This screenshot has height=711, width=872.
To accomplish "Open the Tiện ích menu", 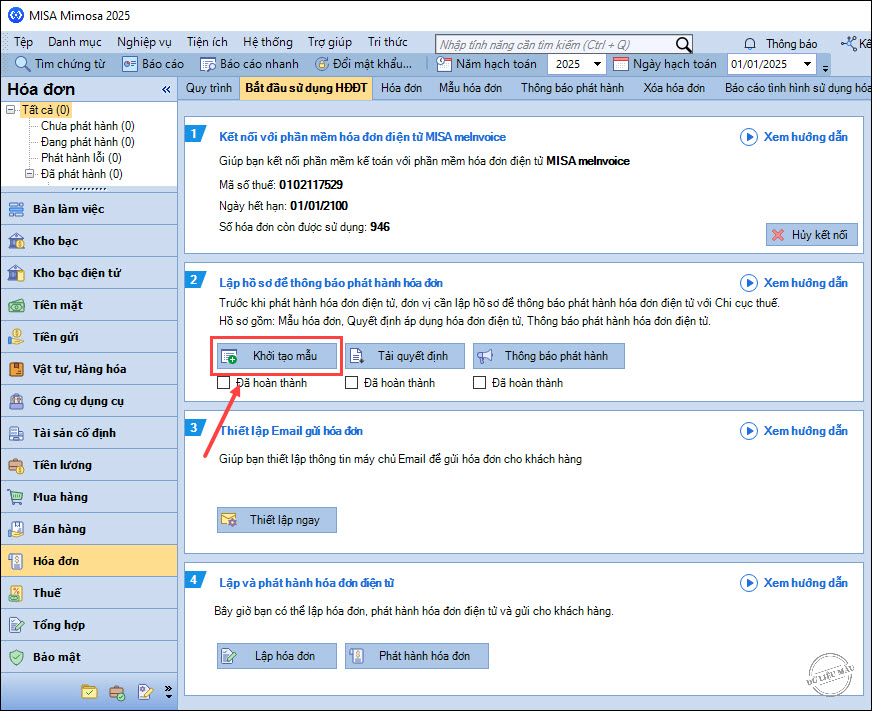I will (207, 42).
